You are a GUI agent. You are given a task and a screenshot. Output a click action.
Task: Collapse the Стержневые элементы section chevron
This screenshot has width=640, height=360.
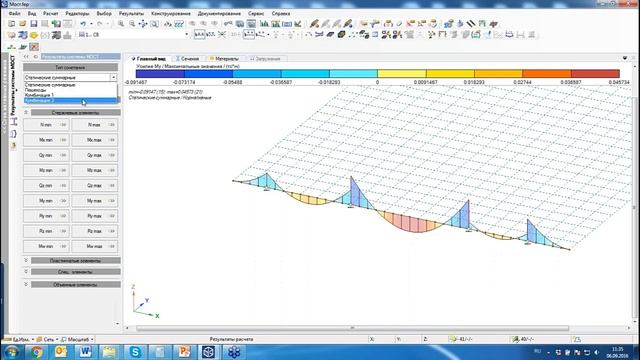[26, 112]
